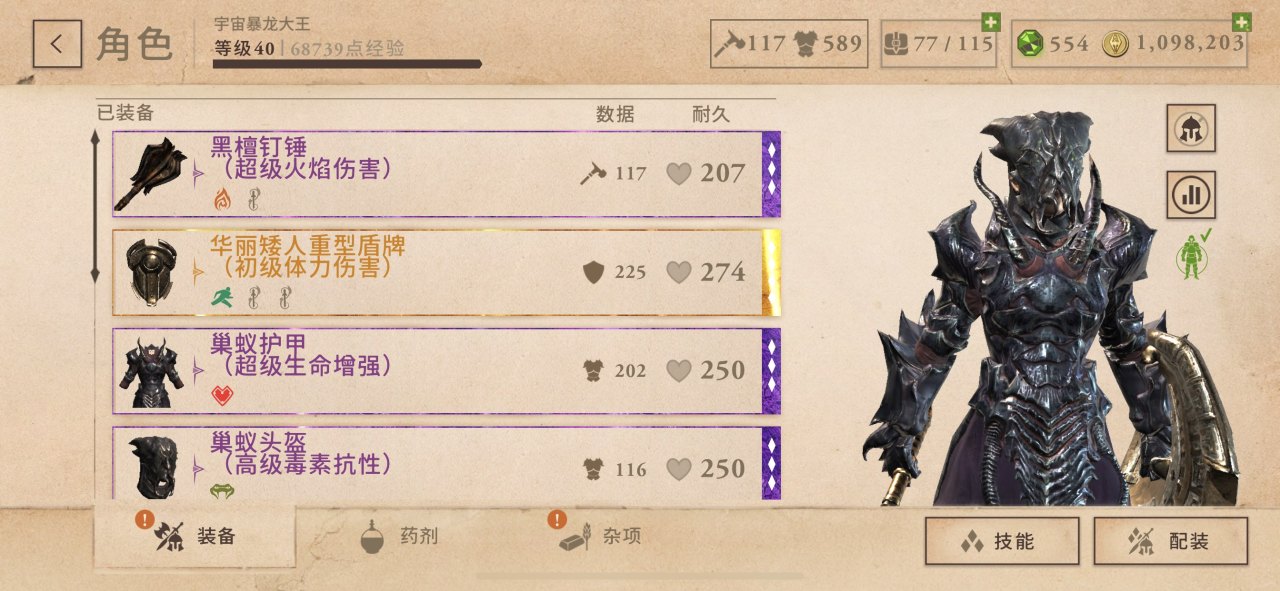Select the 黑檀钉锤 warhammer thumbnail
Screen dimensions: 1280x591
[151, 174]
